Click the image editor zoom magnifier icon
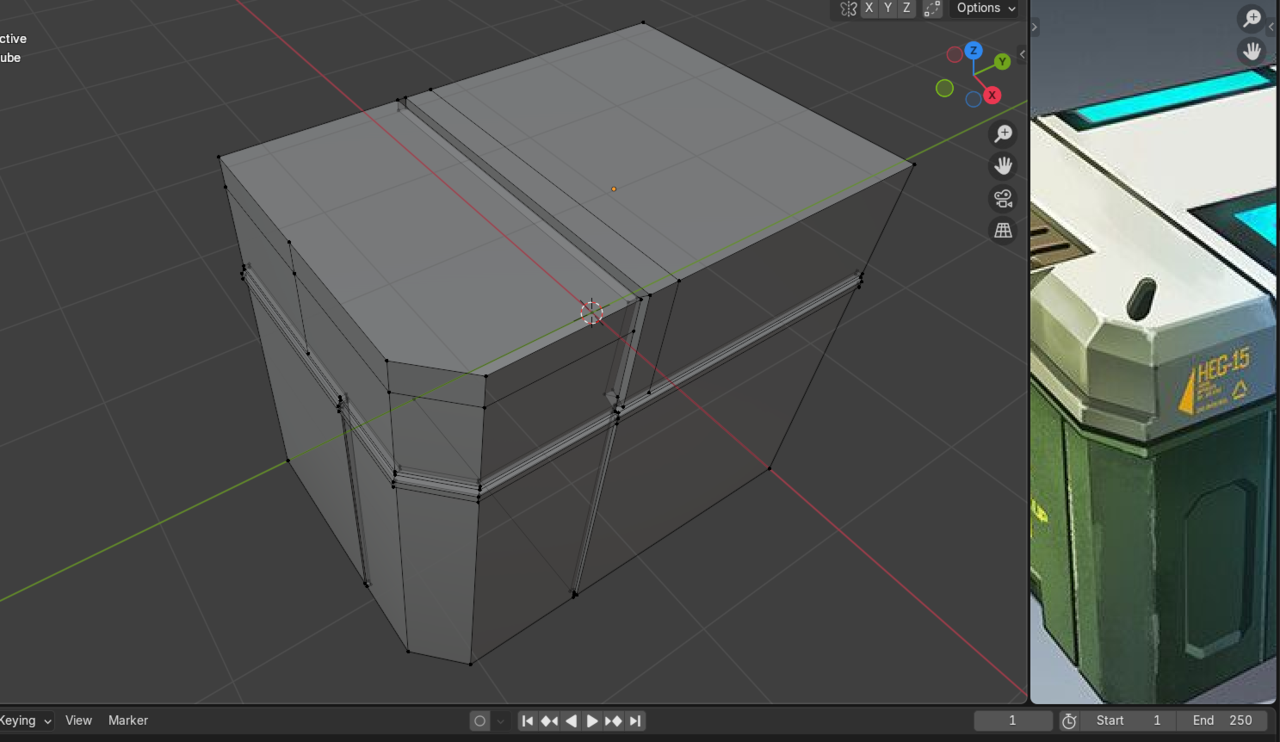The height and width of the screenshot is (742, 1280). (x=1252, y=18)
